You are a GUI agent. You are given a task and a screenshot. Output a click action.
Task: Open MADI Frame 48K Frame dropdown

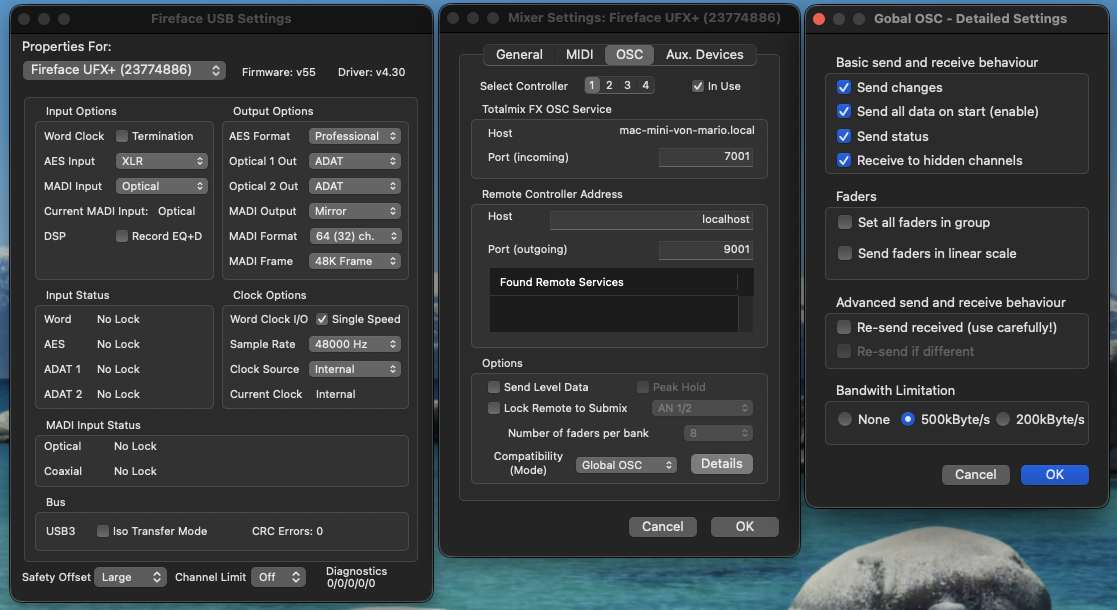[355, 261]
